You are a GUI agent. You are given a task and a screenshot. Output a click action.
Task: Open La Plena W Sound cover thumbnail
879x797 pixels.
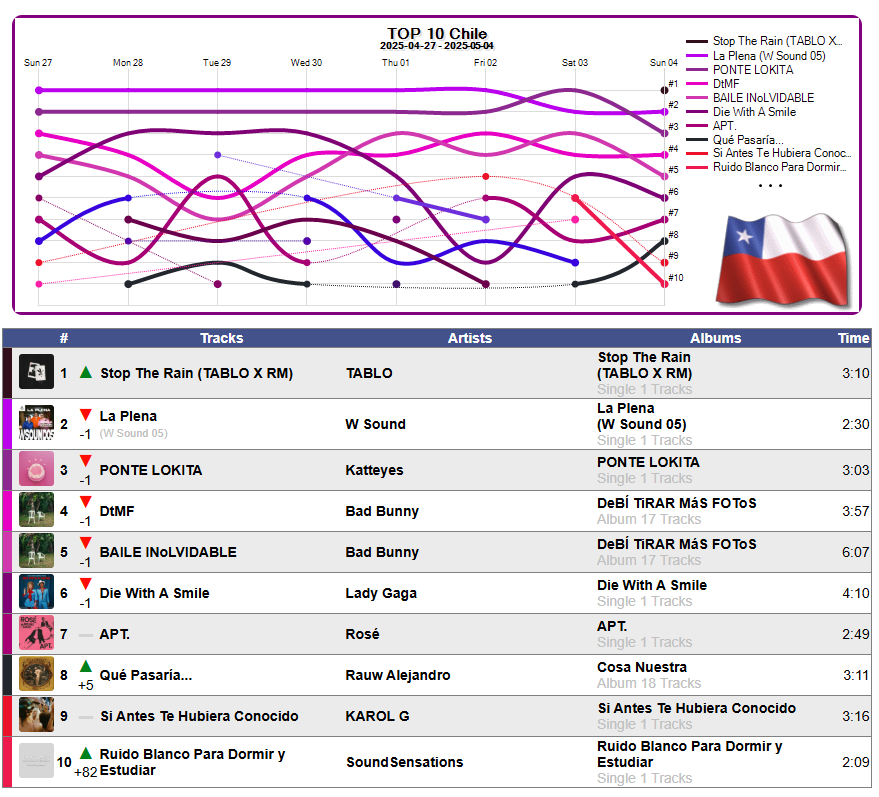(x=36, y=424)
